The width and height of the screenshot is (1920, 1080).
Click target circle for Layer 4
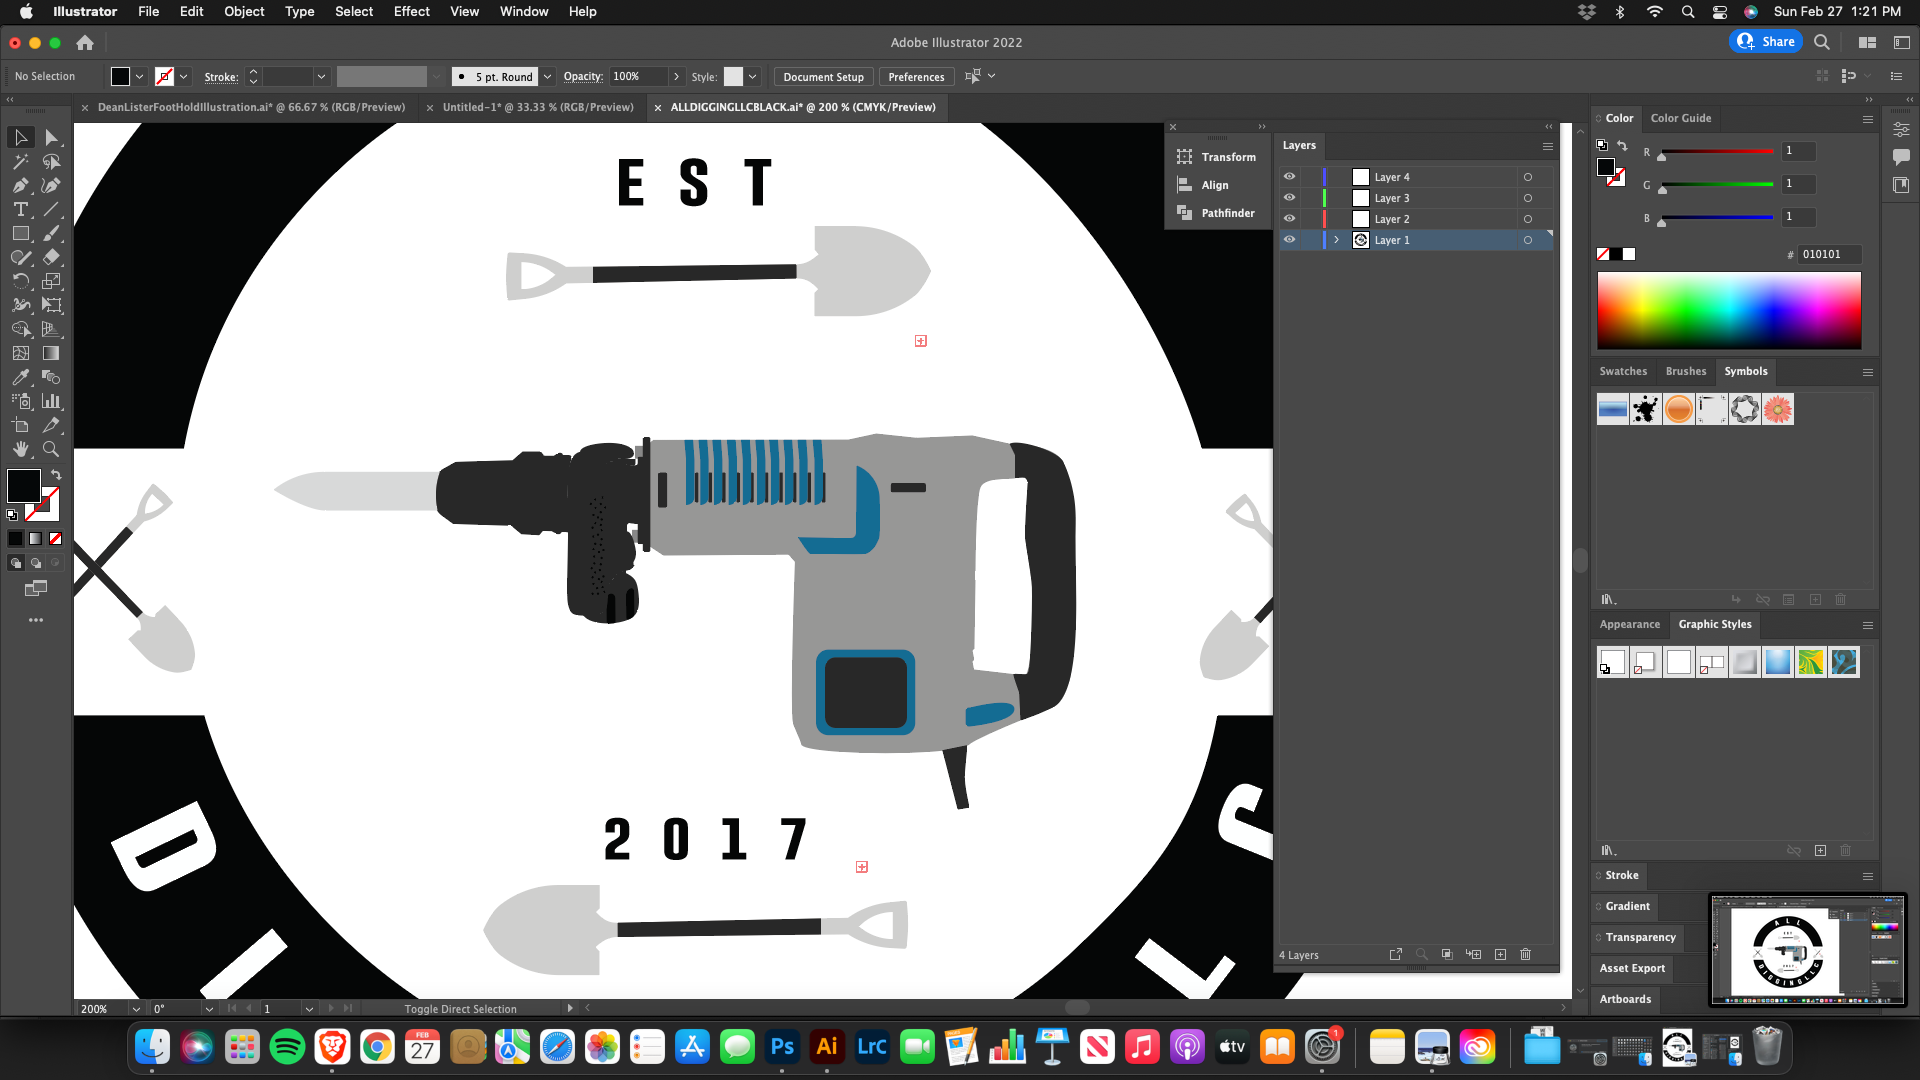tap(1528, 177)
